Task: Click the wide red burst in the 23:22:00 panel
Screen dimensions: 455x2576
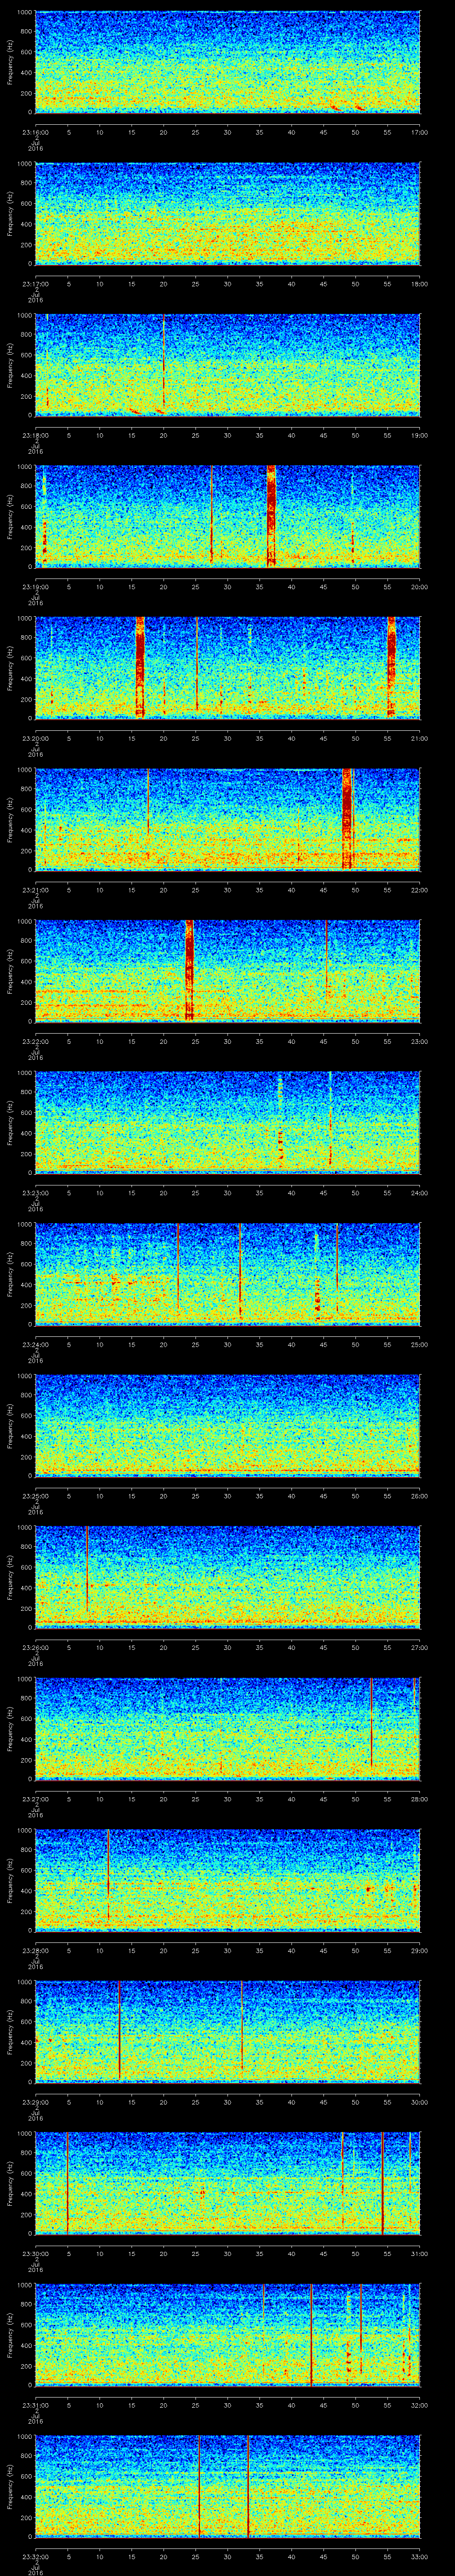Action: point(189,970)
